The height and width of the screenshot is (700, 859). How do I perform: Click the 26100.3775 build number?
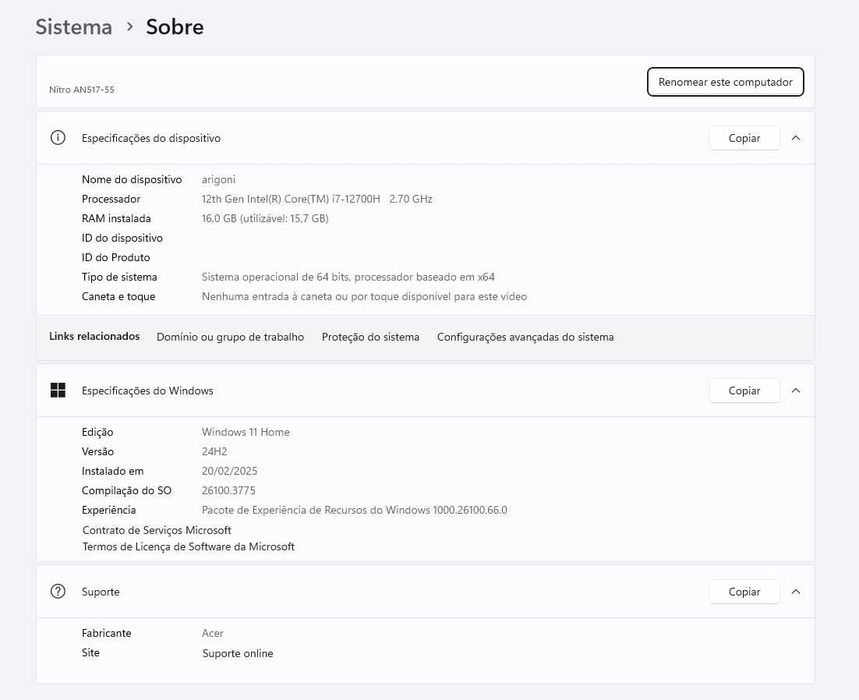pyautogui.click(x=228, y=490)
